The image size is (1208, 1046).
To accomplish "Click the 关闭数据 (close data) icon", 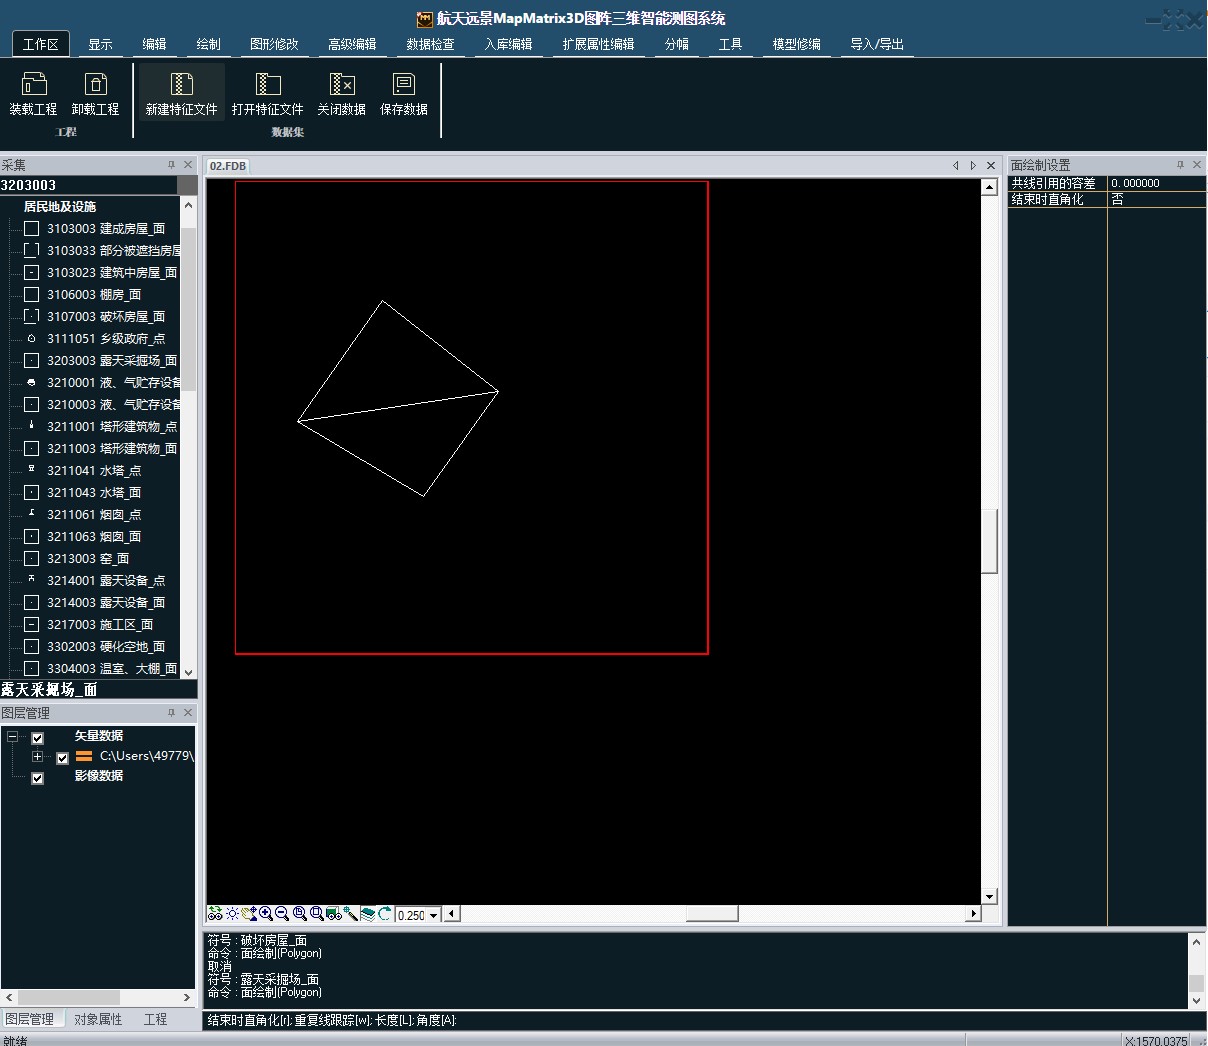I will point(341,86).
